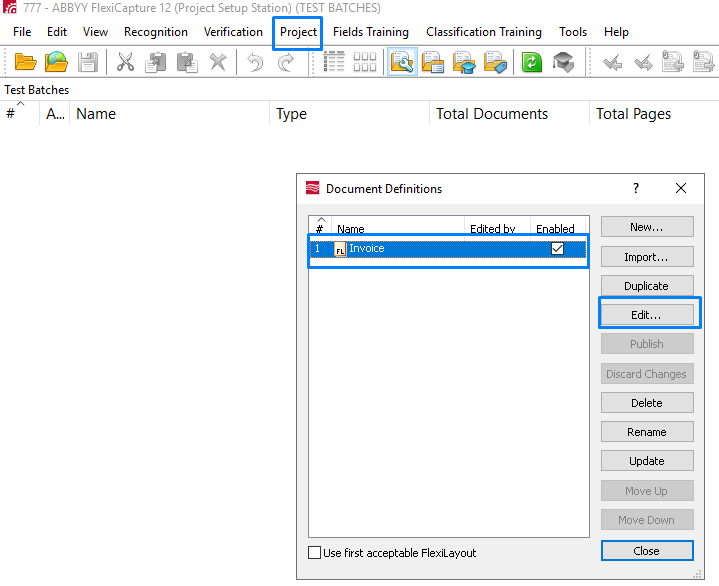Sort batches by Type column header
Viewport: 719px width, 586px height.
pyautogui.click(x=349, y=114)
